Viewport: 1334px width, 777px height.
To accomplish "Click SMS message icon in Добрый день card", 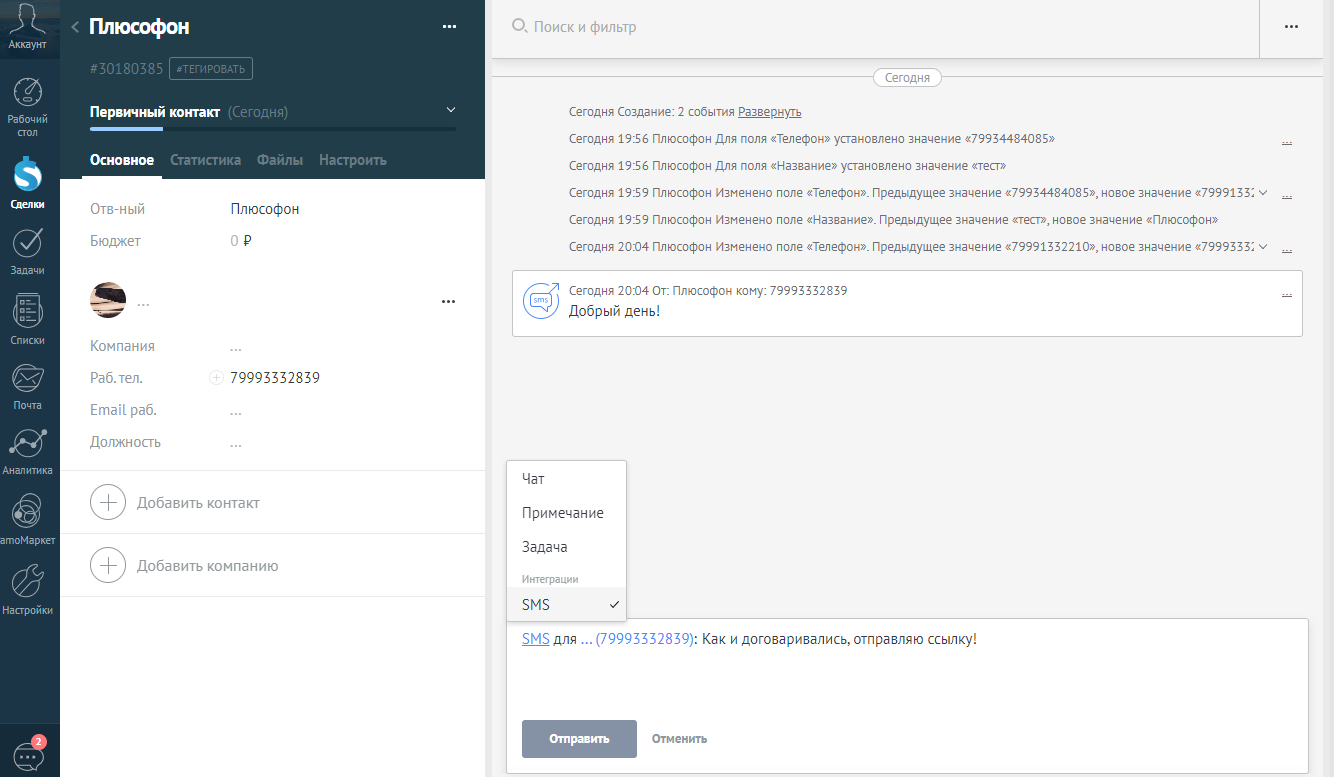I will point(541,300).
